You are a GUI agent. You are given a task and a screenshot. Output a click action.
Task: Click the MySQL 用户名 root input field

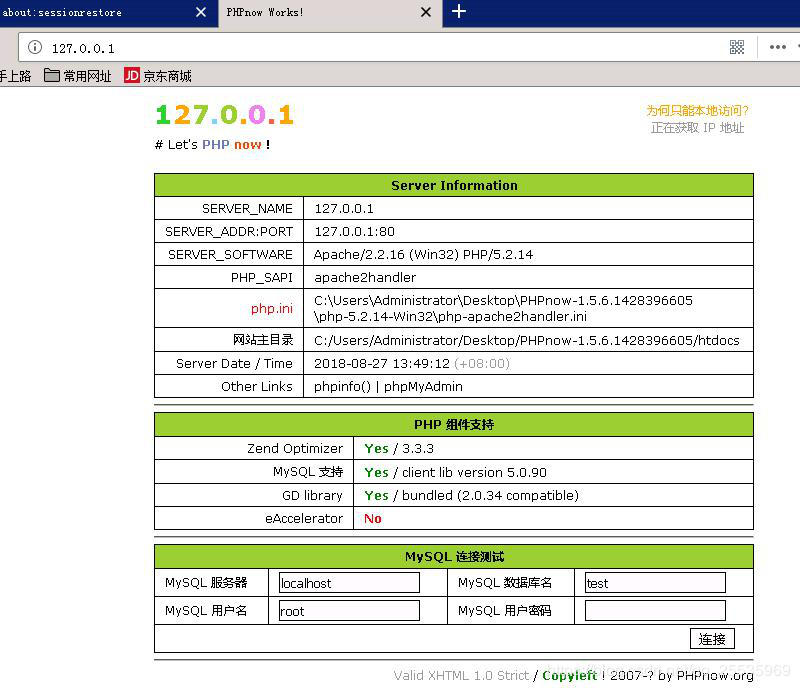(349, 611)
